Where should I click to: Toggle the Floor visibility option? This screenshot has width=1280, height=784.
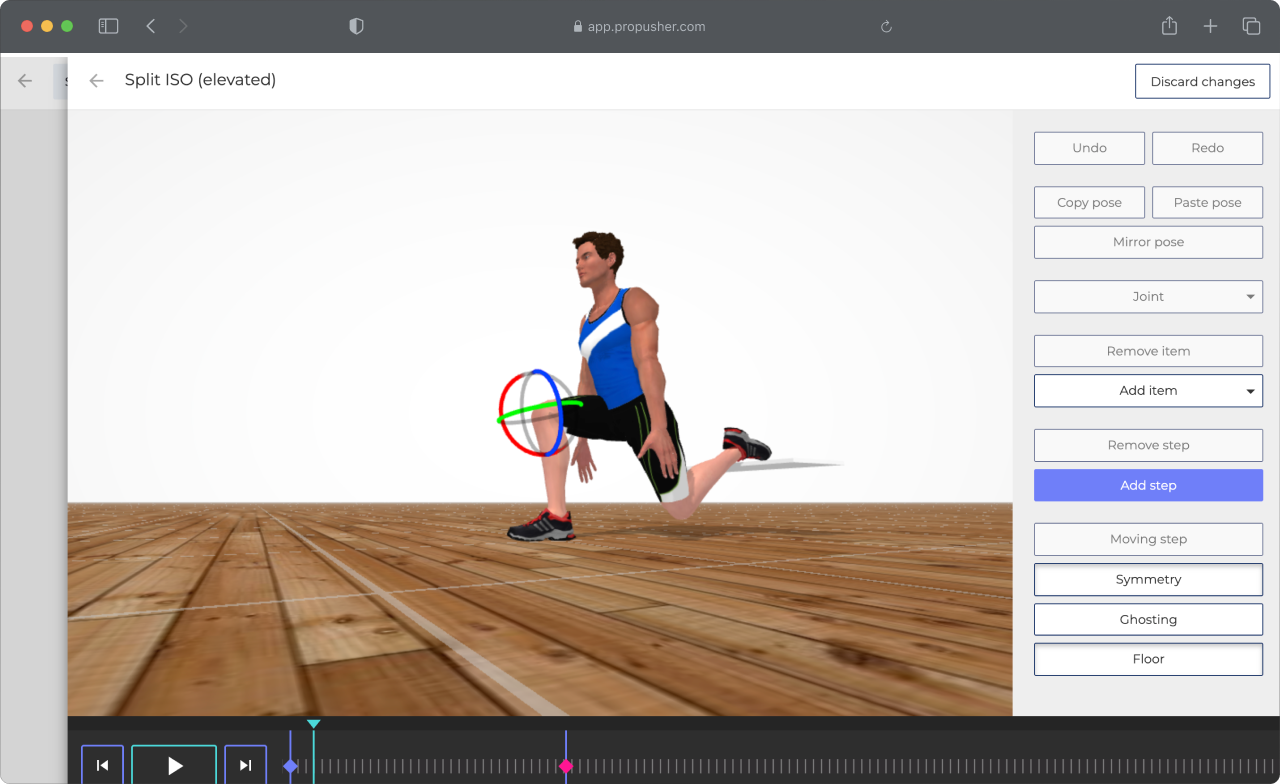pyautogui.click(x=1148, y=659)
